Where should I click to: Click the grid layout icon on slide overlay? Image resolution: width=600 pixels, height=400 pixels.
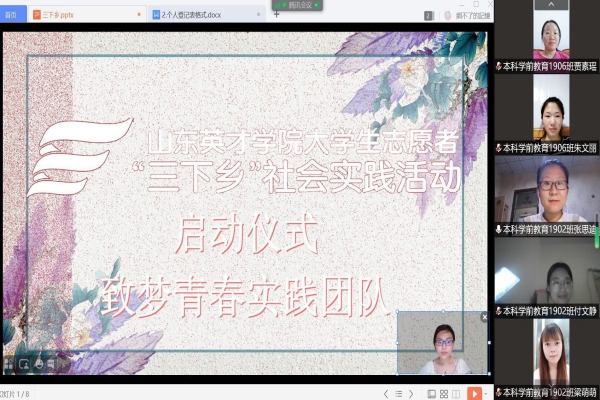(x=8, y=363)
